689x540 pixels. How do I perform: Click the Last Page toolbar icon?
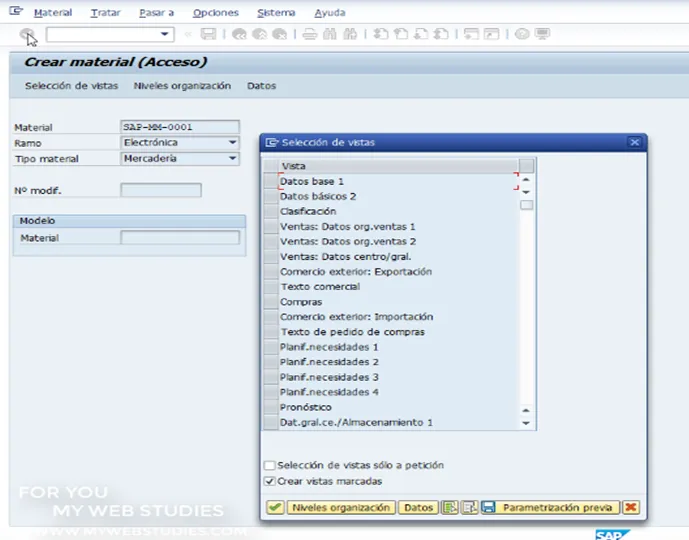pos(441,34)
